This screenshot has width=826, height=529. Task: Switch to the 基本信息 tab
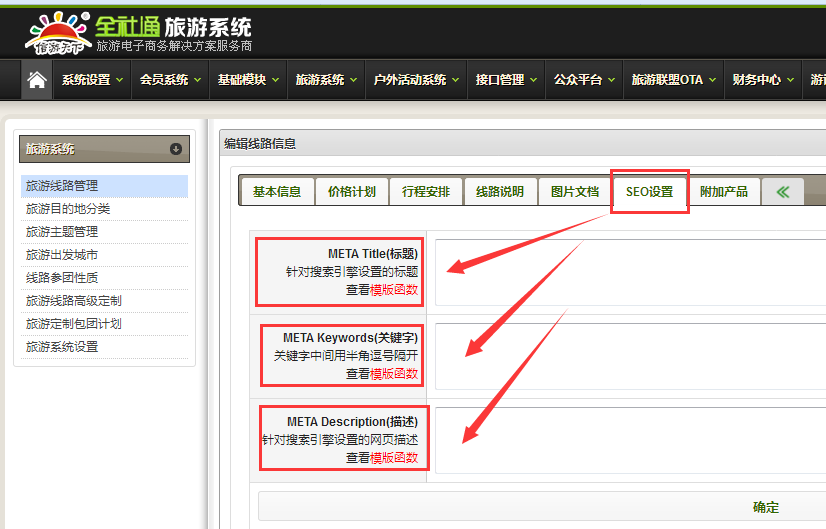click(277, 192)
